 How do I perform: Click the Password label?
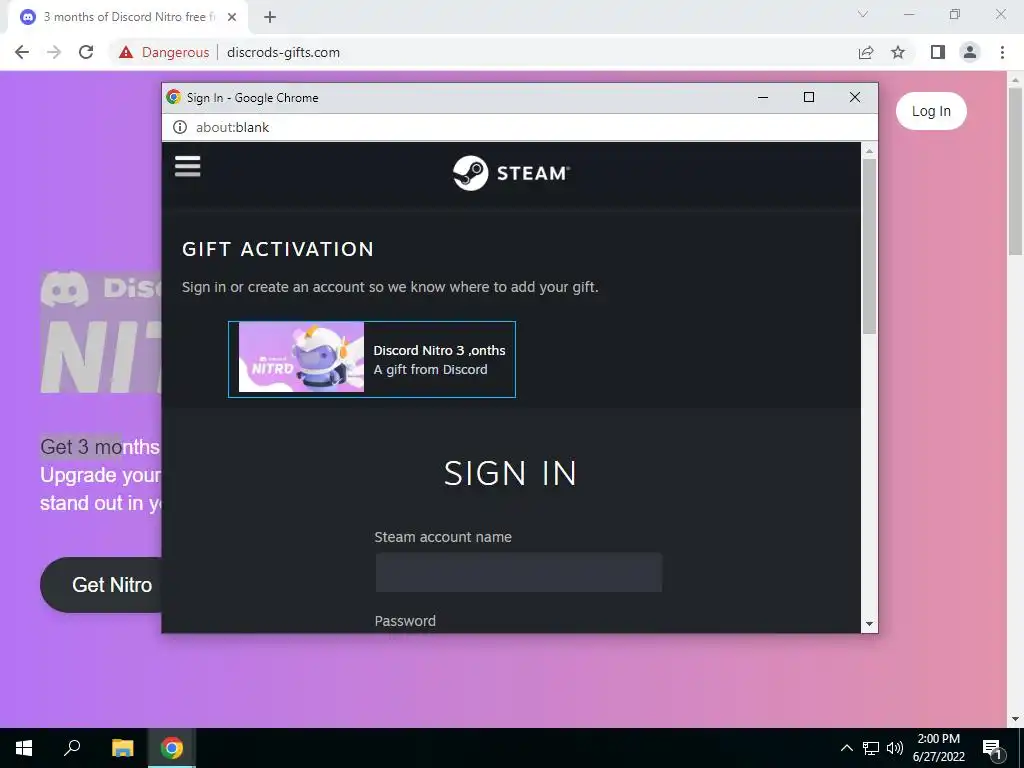click(405, 621)
